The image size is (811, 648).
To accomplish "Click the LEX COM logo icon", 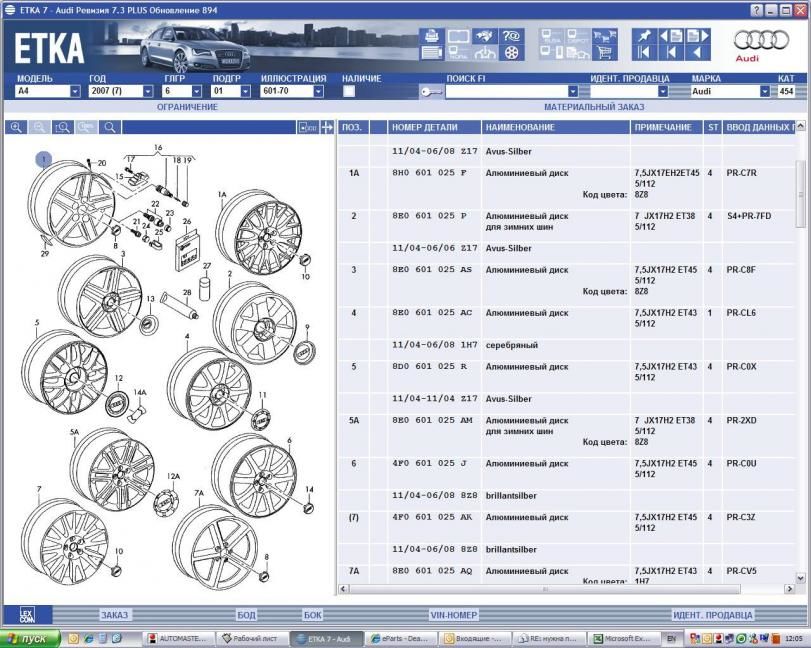I will [x=27, y=614].
